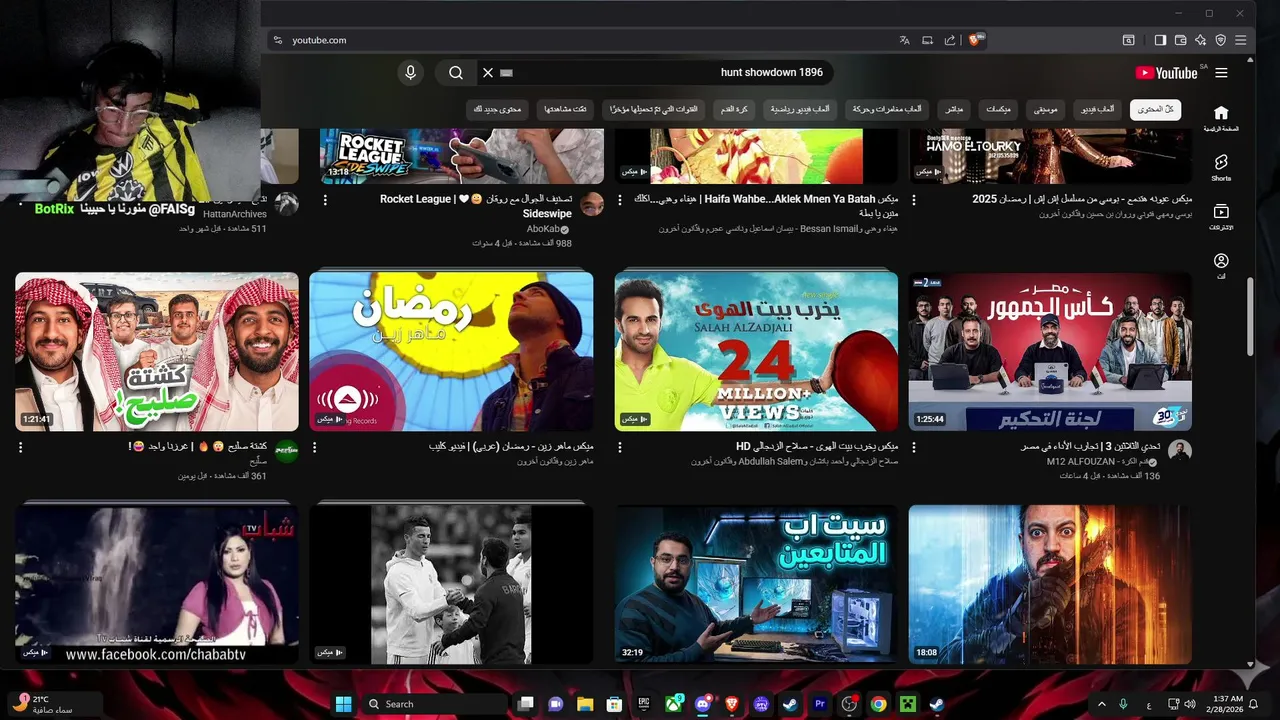This screenshot has height=720, width=1280.
Task: Play the كشتة صليح video thumbnail
Action: [157, 351]
